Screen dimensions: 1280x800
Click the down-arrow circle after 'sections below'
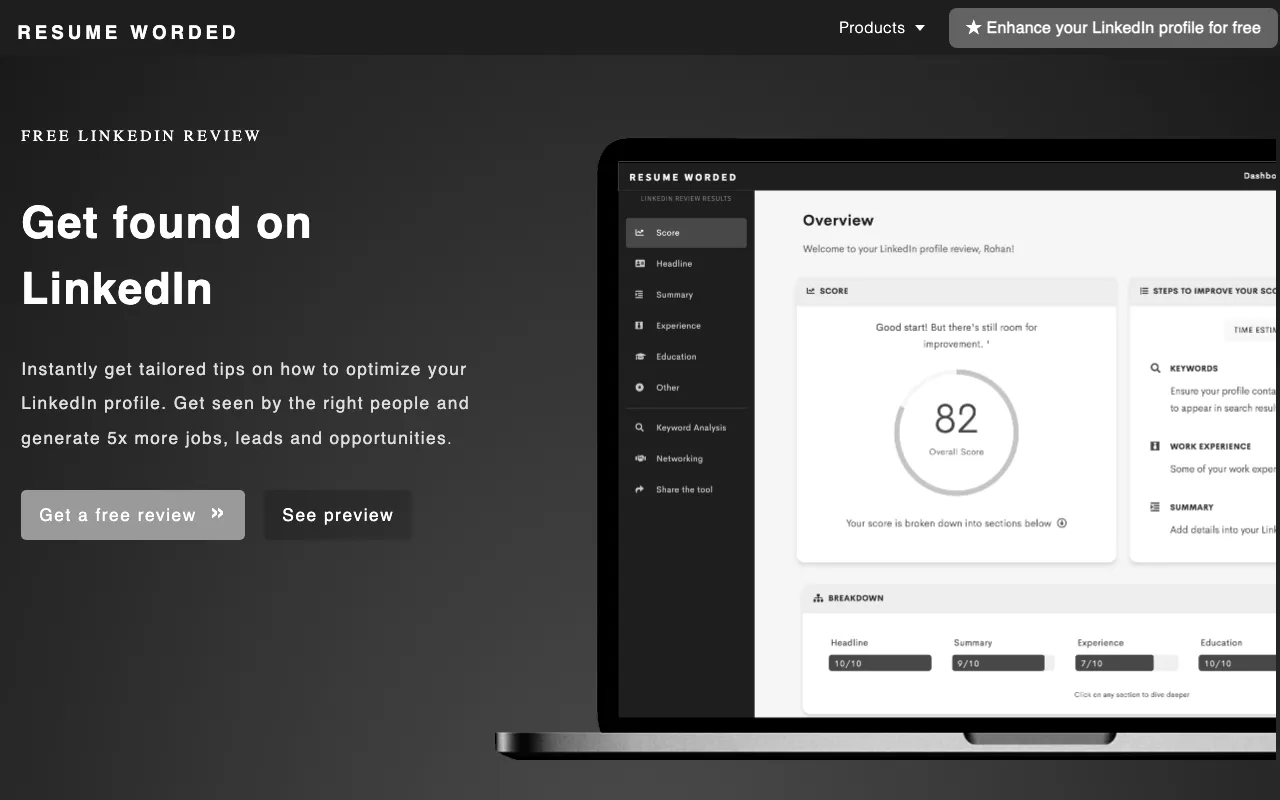[x=1062, y=523]
